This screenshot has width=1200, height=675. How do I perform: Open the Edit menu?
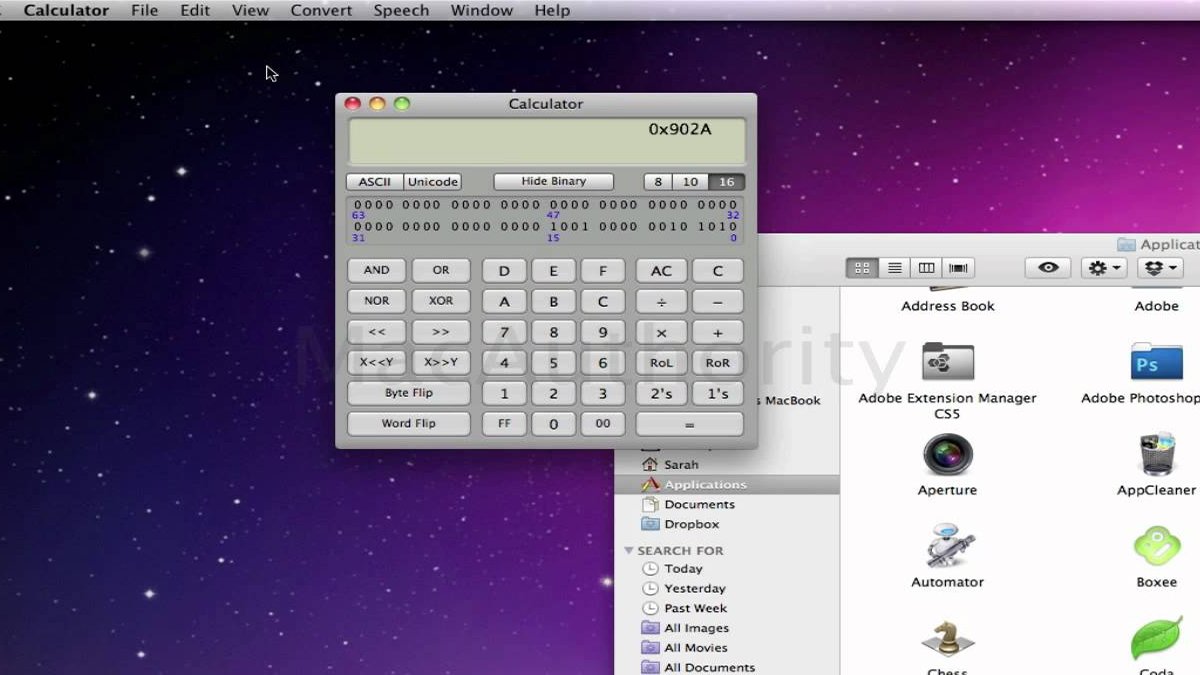click(x=195, y=10)
